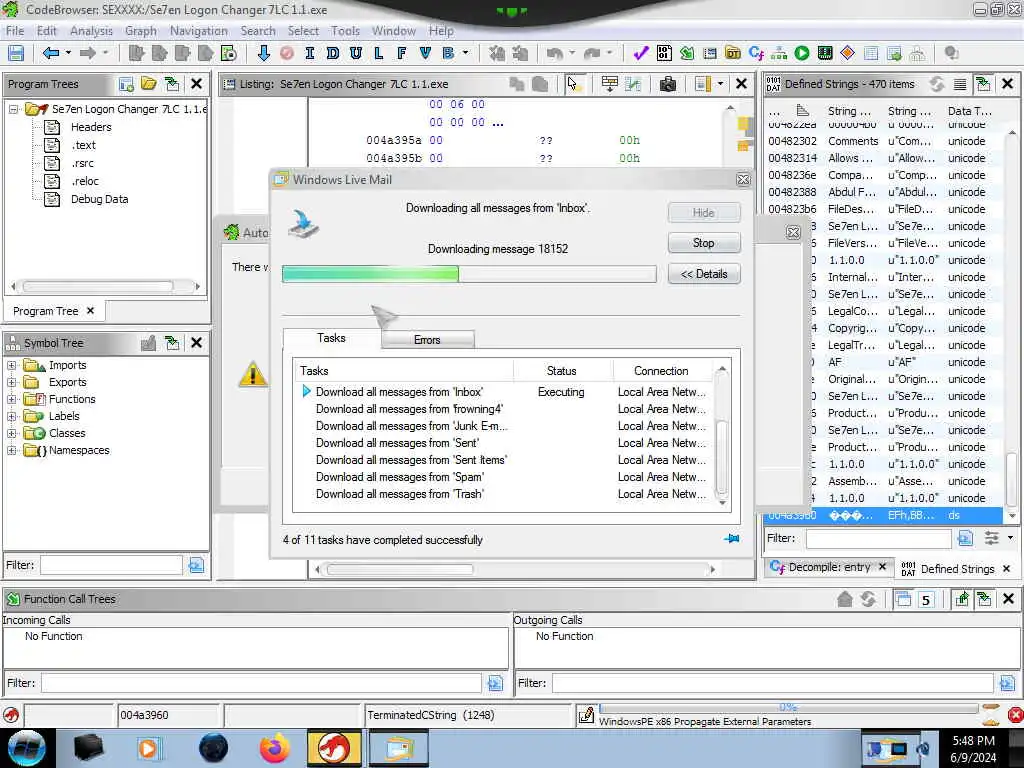This screenshot has width=1024, height=768.
Task: Click the Function Call Trees home icon
Action: (844, 599)
